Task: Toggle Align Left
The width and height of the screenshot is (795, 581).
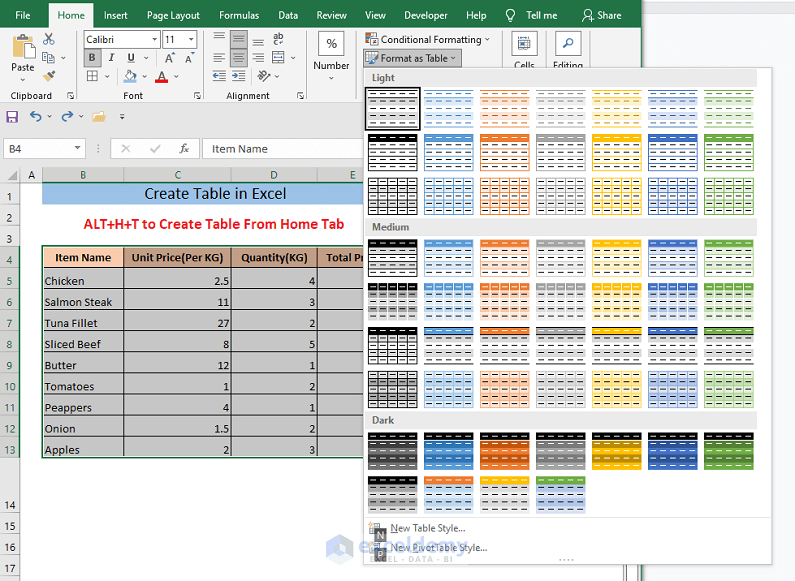Action: (219, 58)
